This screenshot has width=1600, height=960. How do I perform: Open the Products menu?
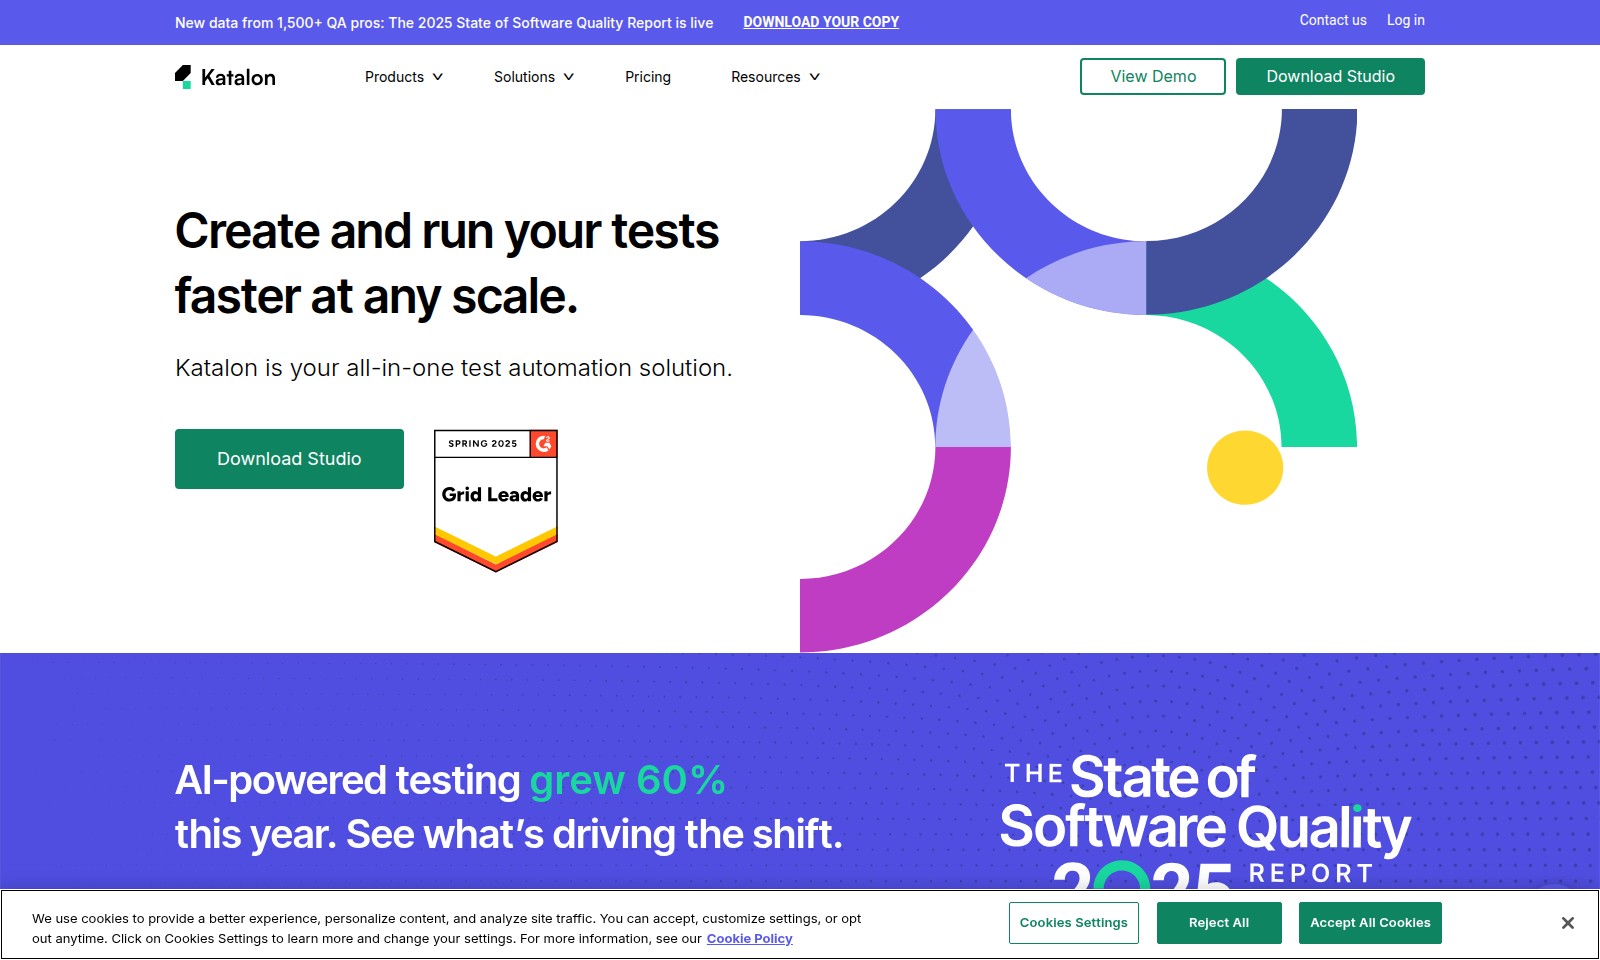(x=404, y=77)
